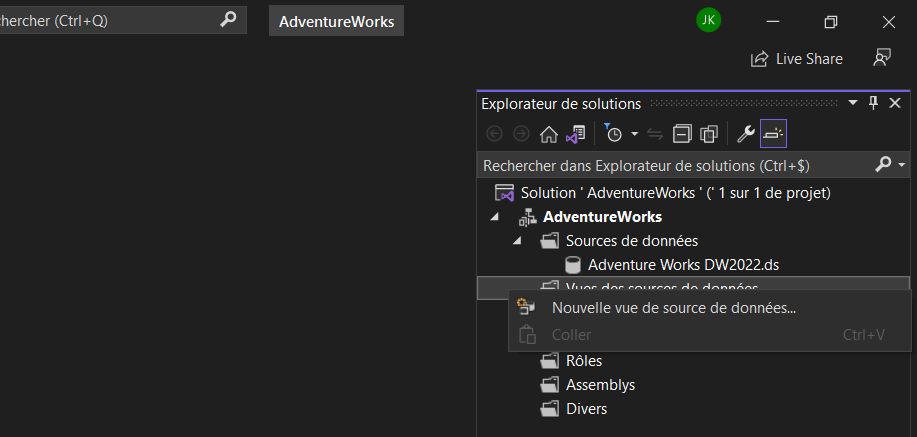Click the Sources de données folder icon
Viewport: 917px width, 437px height.
[x=550, y=240]
